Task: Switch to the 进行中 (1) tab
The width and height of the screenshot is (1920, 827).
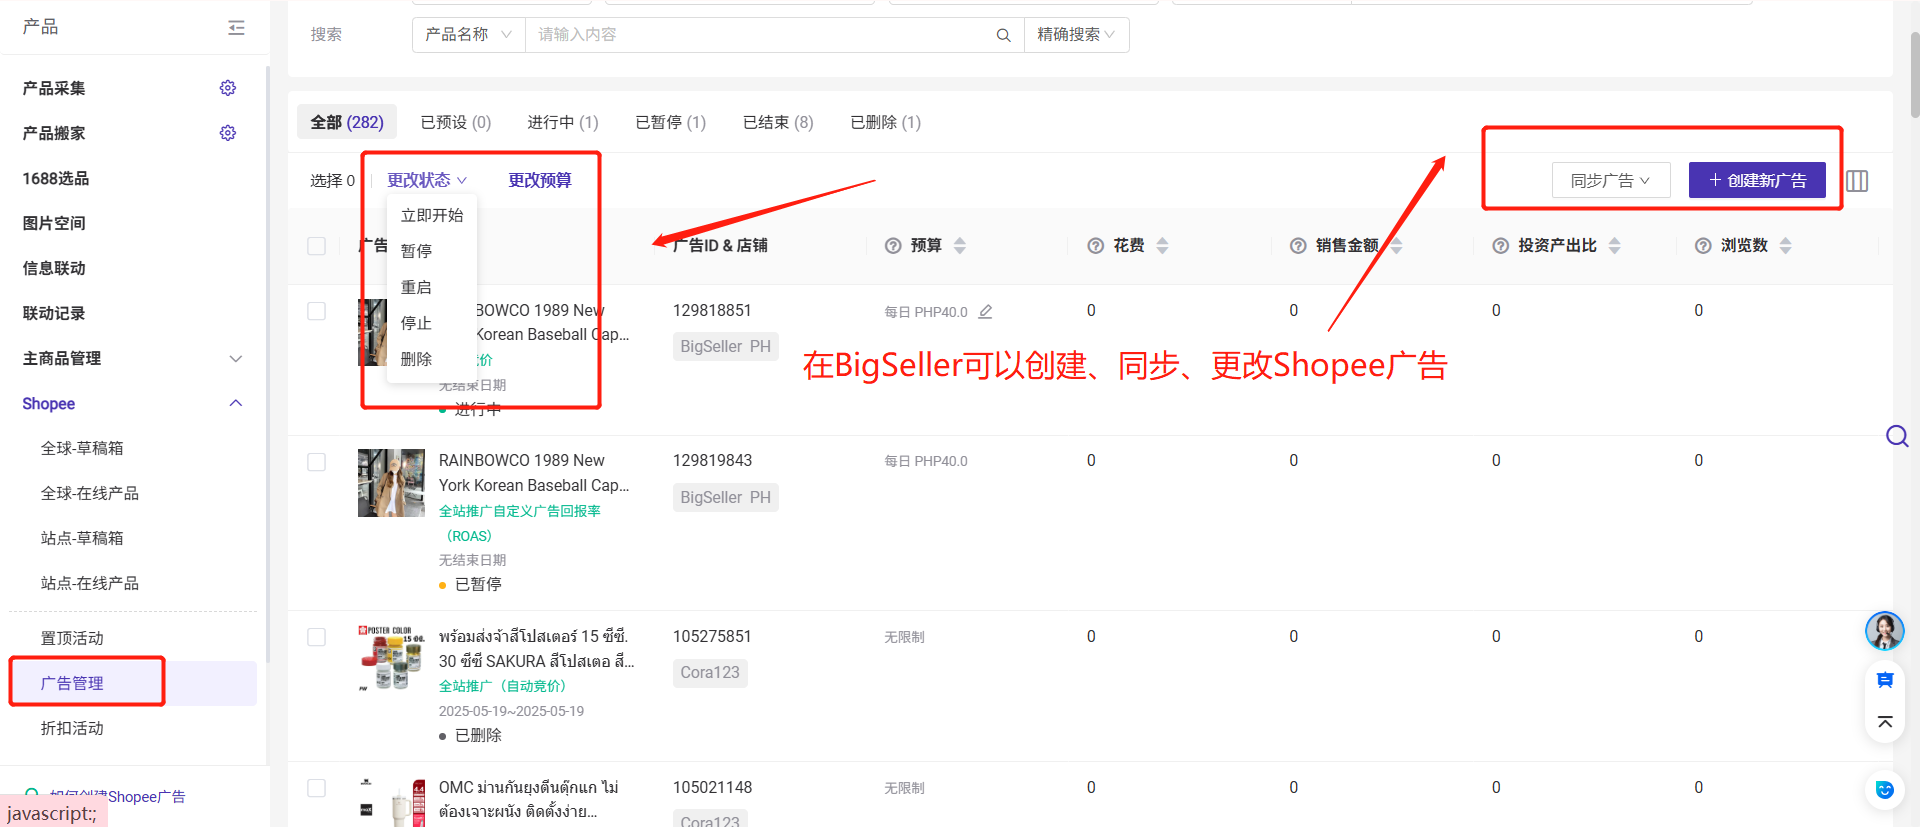Action: (x=562, y=122)
